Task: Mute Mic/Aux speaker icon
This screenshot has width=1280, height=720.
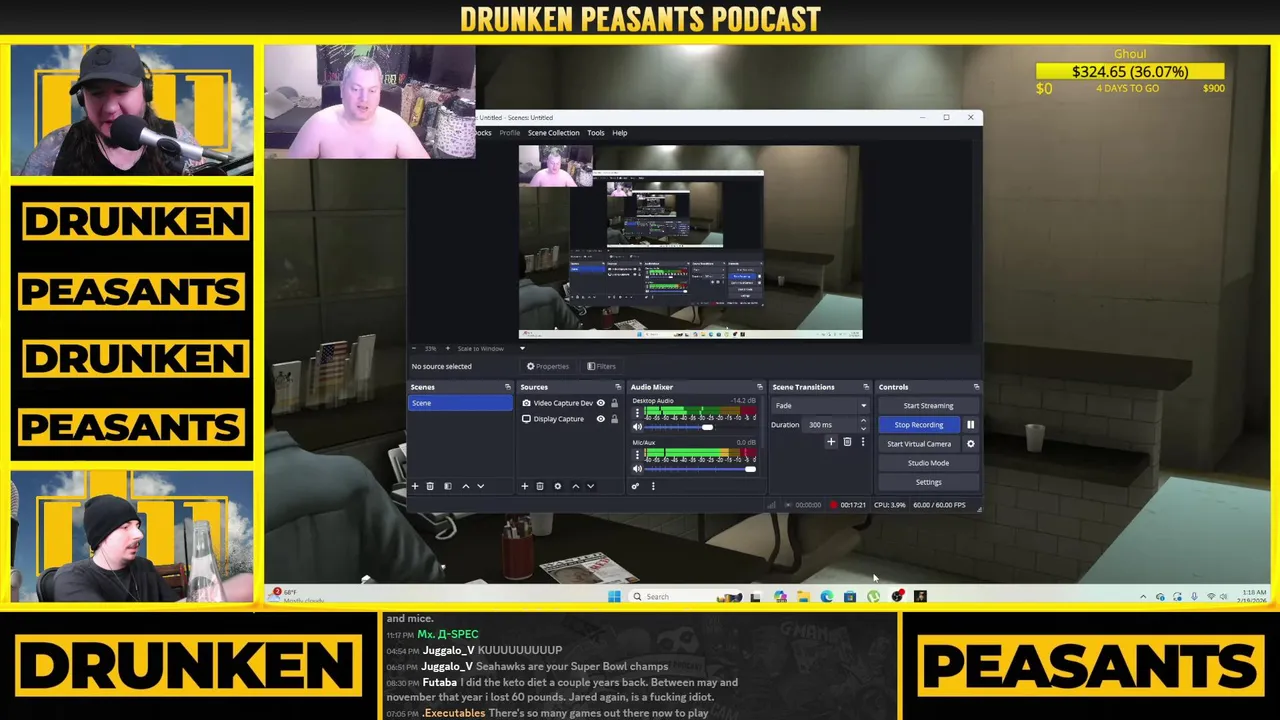Action: click(x=637, y=469)
